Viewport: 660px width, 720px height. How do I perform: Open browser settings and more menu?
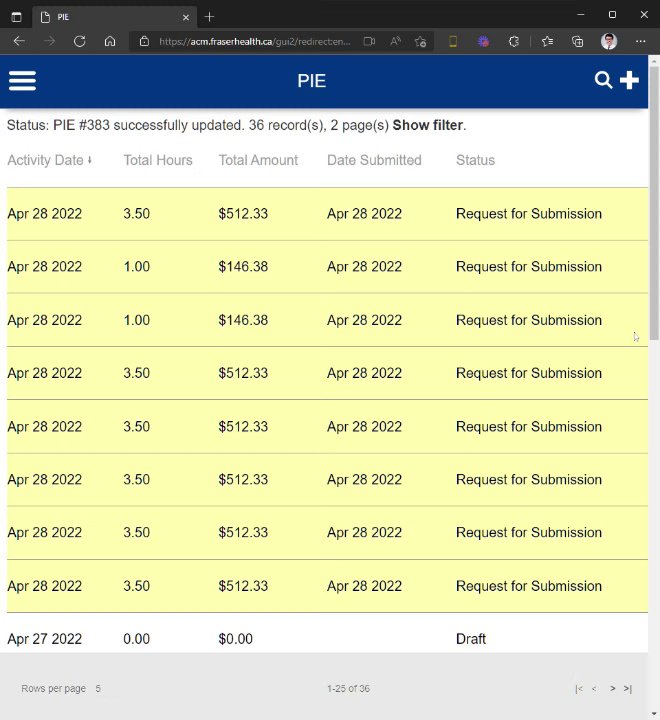coord(640,41)
